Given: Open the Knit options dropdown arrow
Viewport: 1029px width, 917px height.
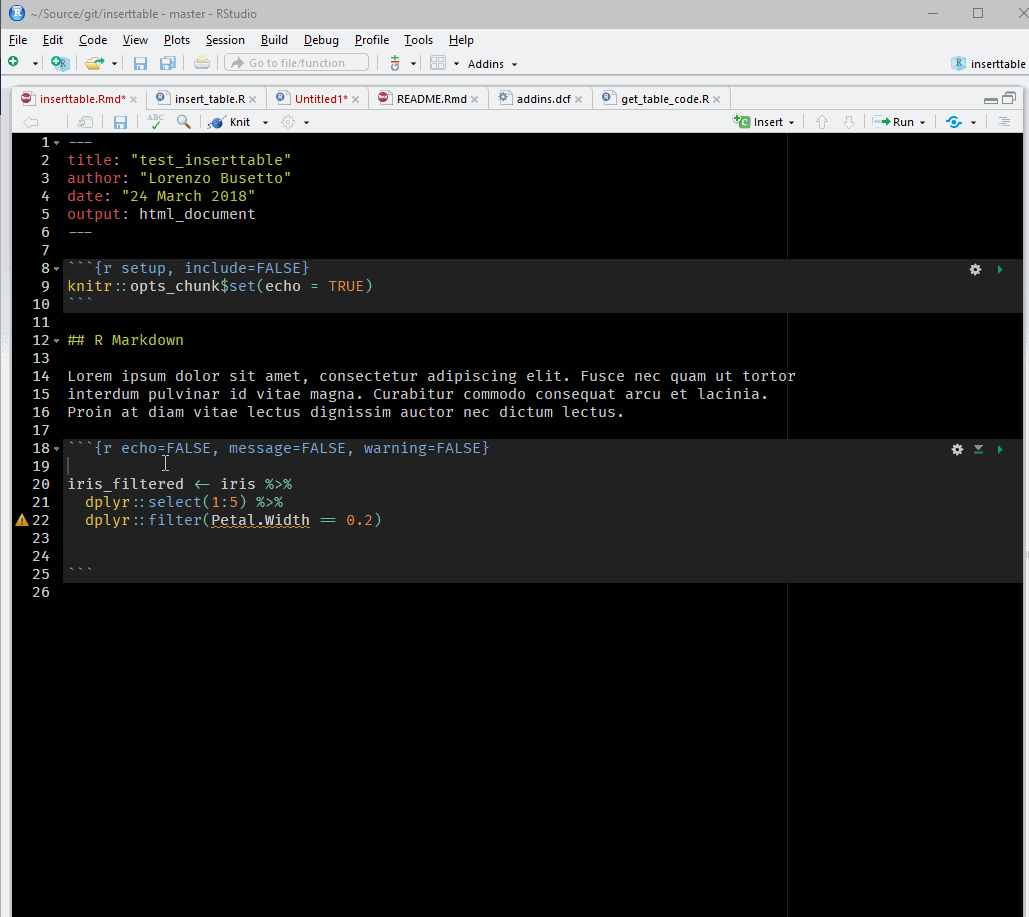Looking at the screenshot, I should [266, 123].
